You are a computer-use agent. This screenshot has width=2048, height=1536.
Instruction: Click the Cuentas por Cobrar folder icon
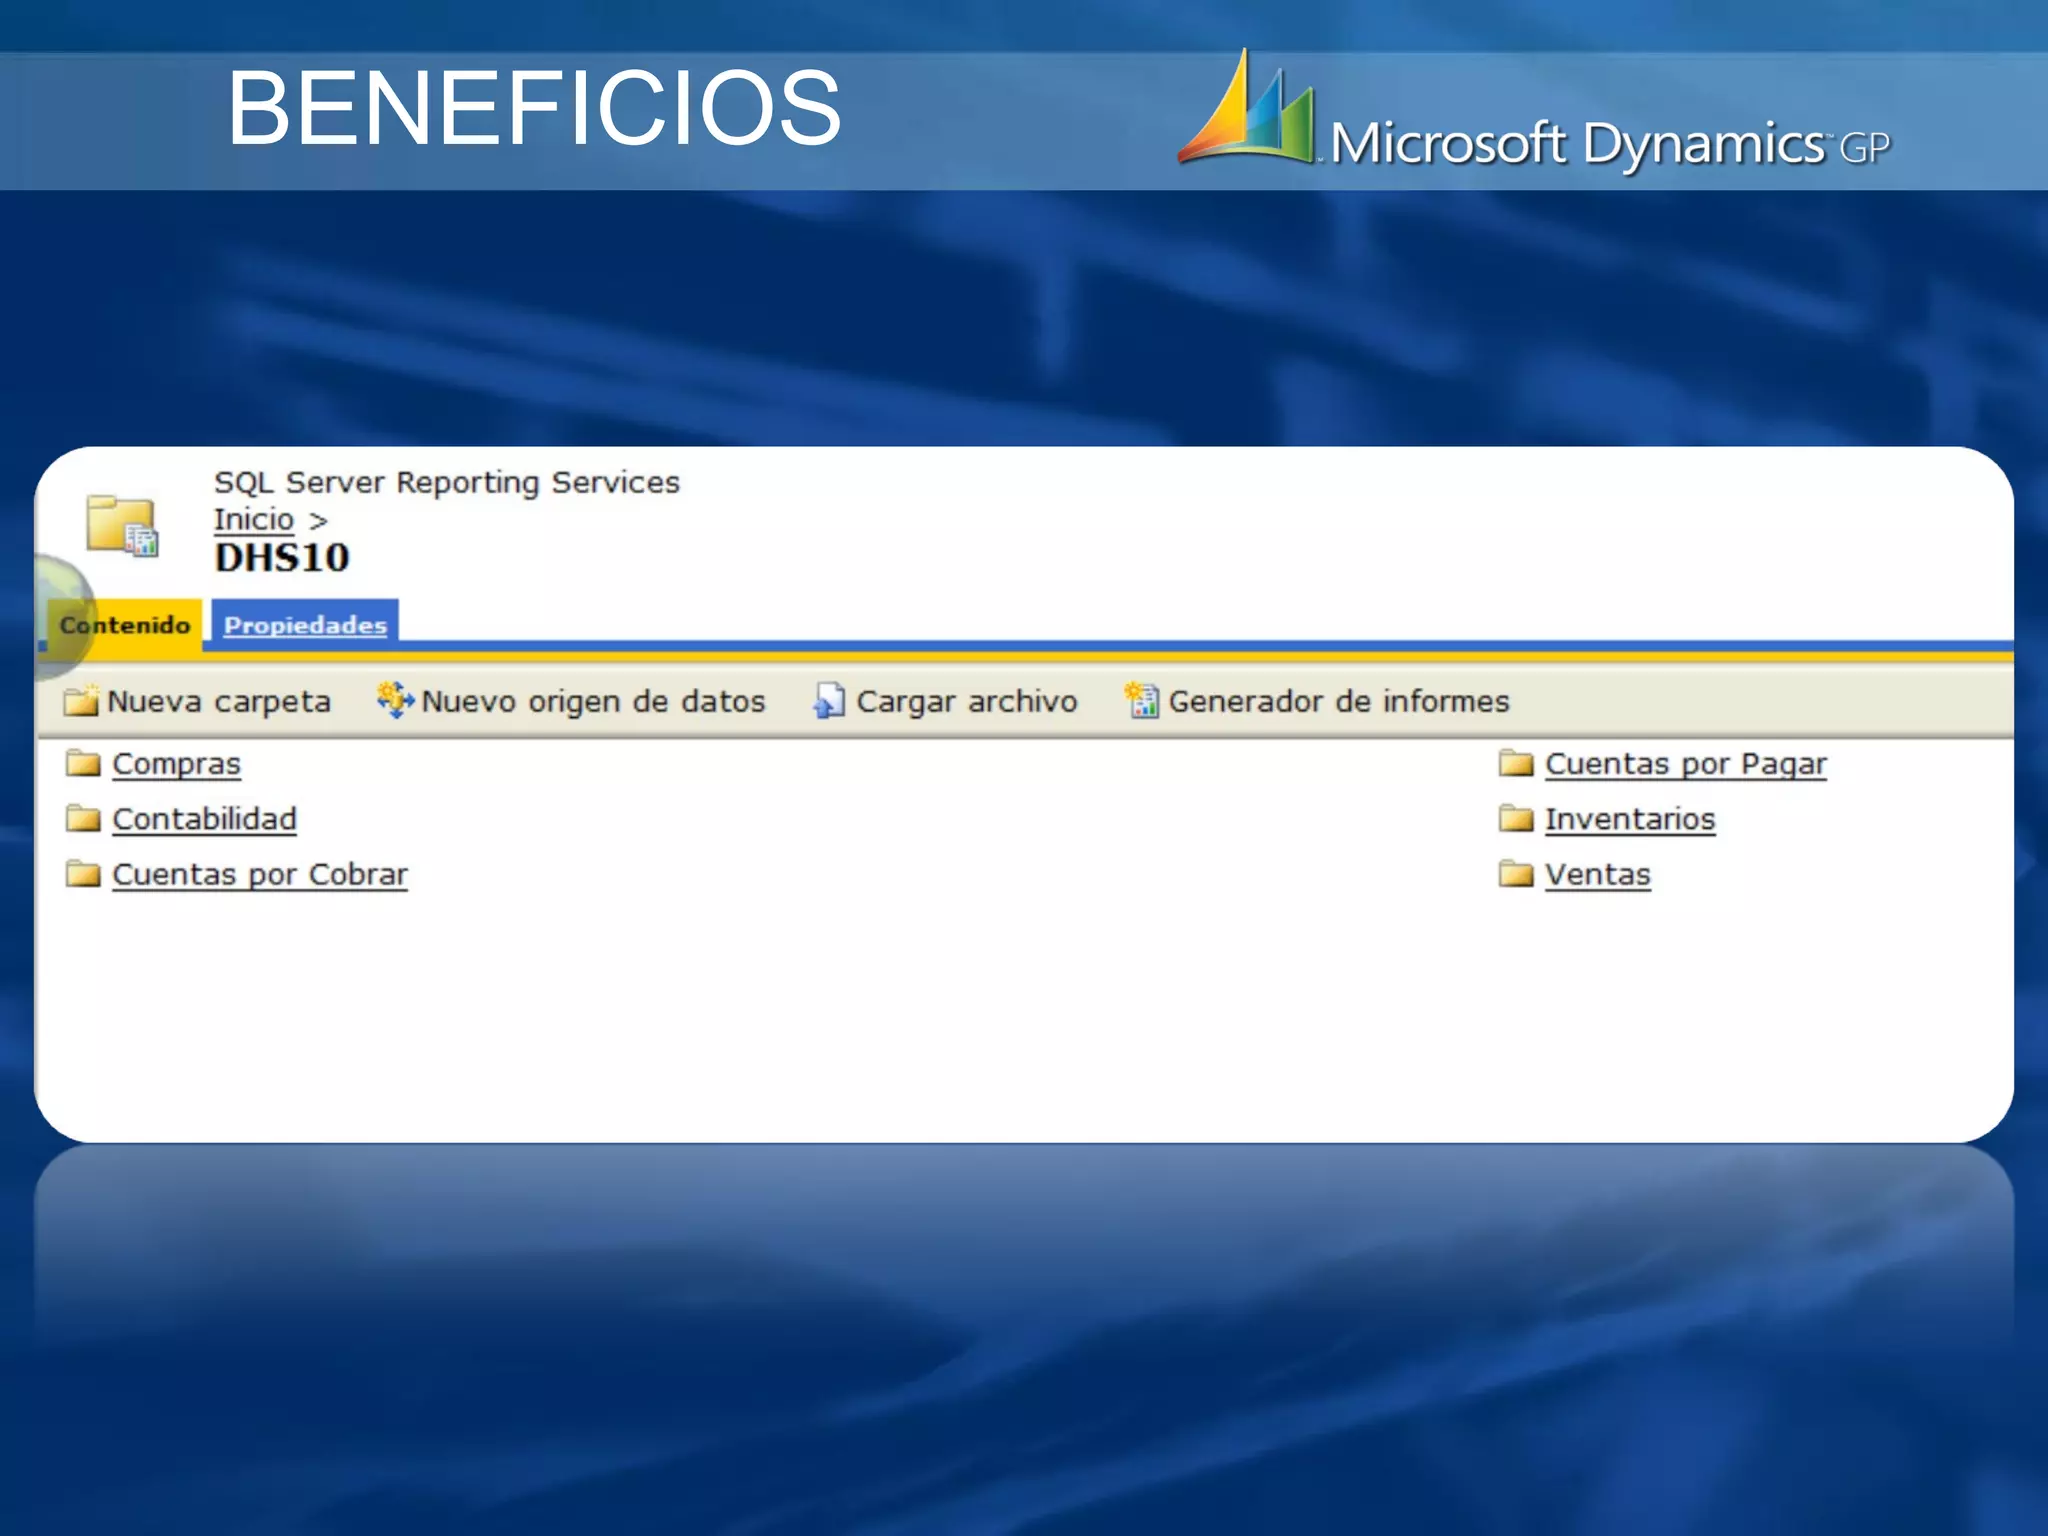(83, 875)
